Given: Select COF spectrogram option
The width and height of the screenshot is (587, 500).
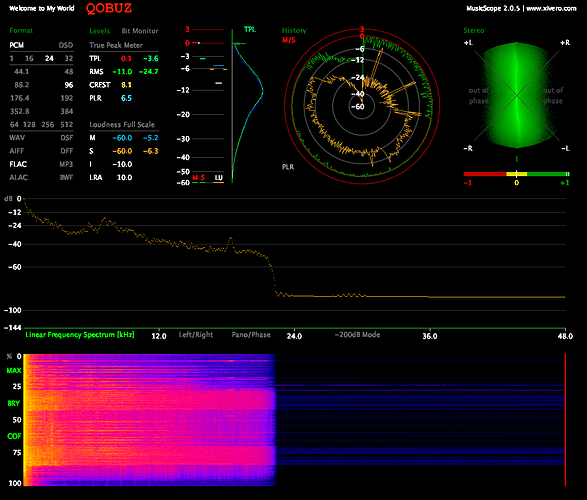Looking at the screenshot, I should (x=14, y=436).
